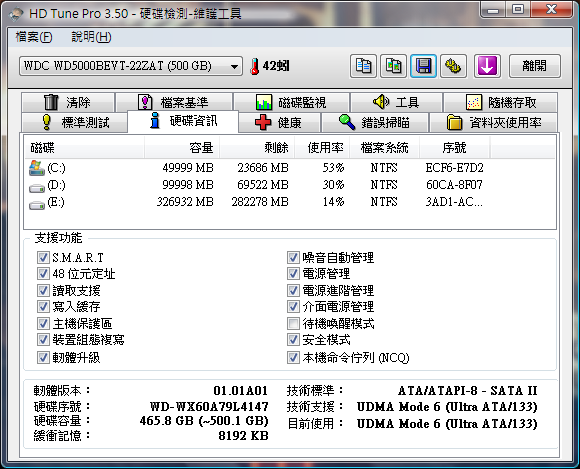Click the serial ECF6-E7D2
Viewport: 580px width, 469px height.
click(x=455, y=168)
